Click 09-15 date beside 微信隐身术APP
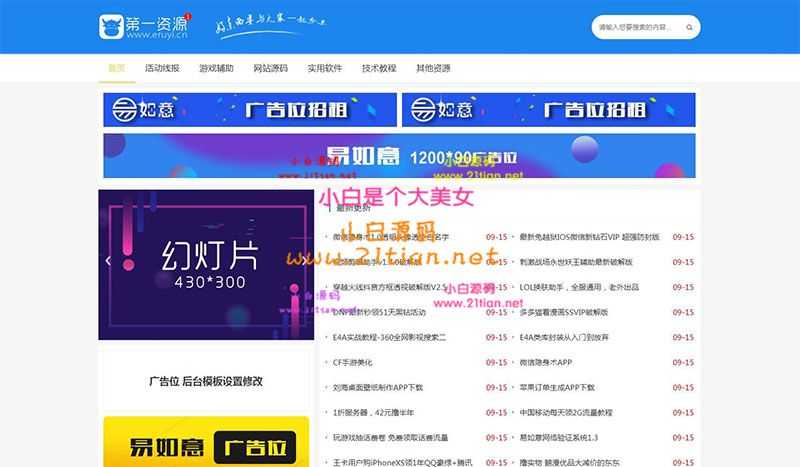 tap(683, 362)
